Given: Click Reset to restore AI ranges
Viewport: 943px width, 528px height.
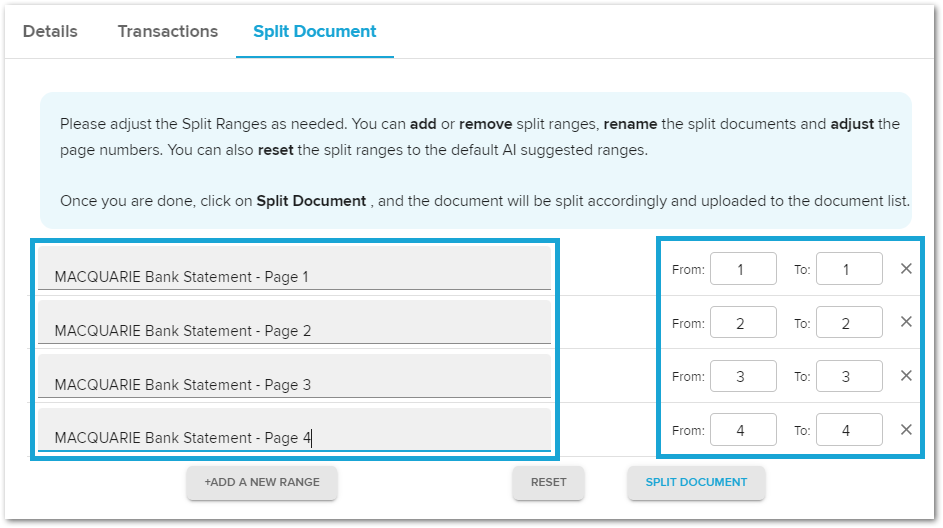Looking at the screenshot, I should 548,482.
